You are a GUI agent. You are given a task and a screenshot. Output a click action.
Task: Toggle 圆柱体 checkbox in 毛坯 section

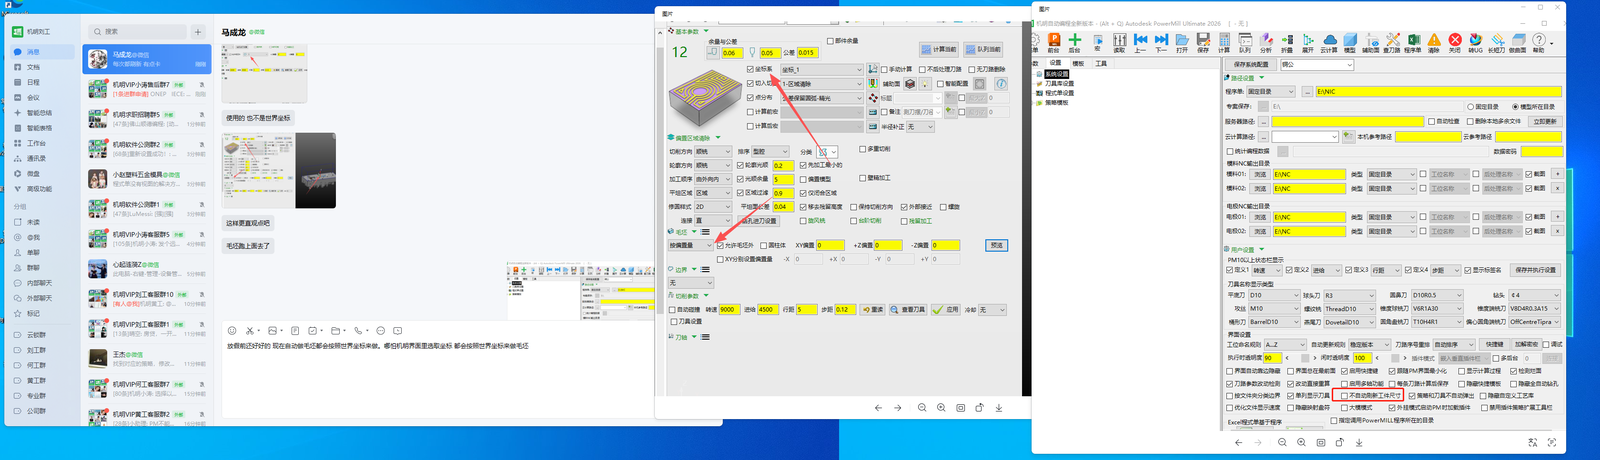pyautogui.click(x=763, y=245)
